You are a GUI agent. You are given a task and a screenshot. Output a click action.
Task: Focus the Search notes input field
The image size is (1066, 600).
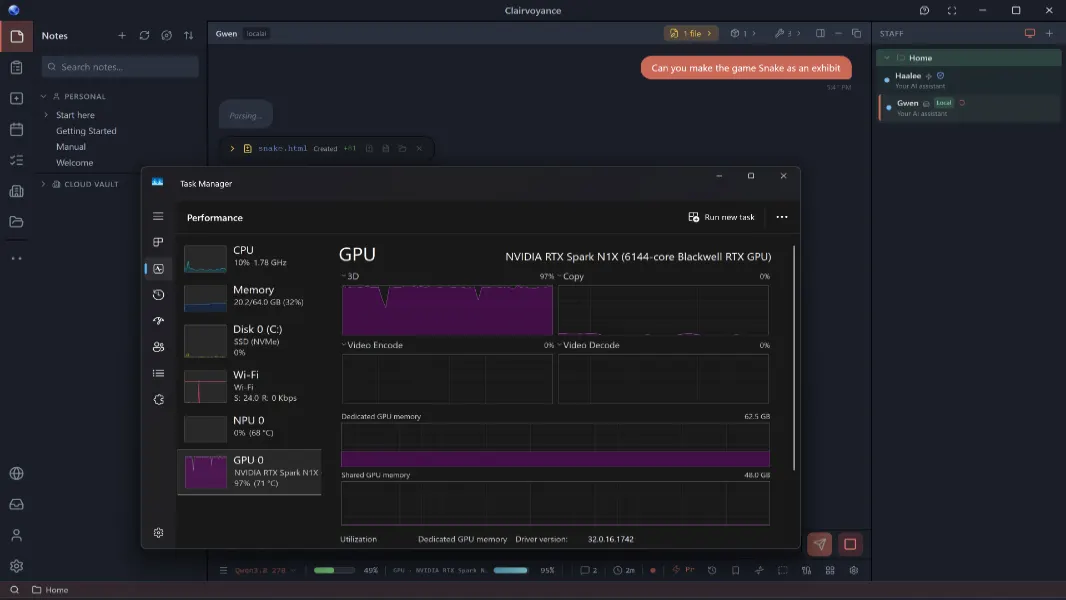tap(120, 67)
